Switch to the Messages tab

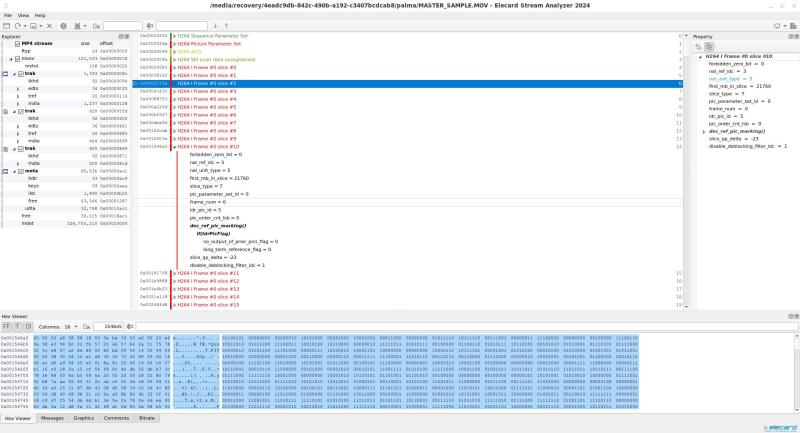point(52,418)
